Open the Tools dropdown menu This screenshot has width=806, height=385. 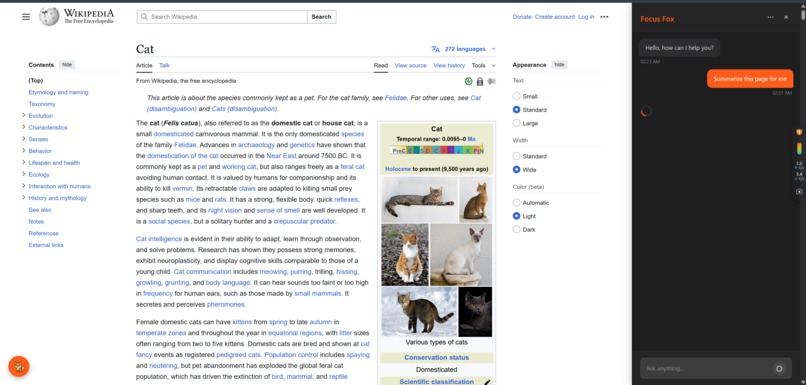coord(483,65)
